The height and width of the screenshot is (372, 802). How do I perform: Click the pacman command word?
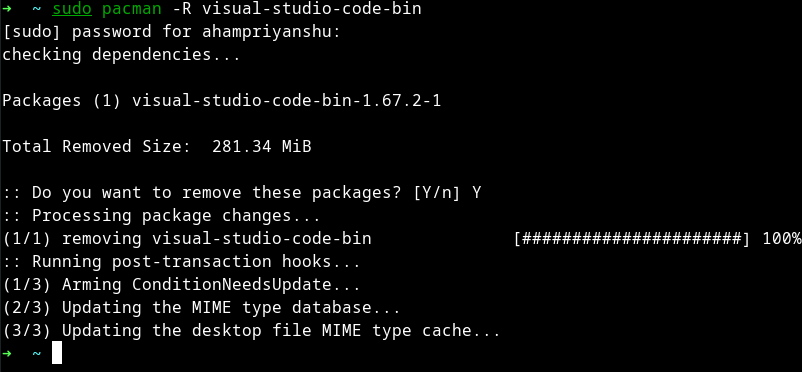(131, 9)
